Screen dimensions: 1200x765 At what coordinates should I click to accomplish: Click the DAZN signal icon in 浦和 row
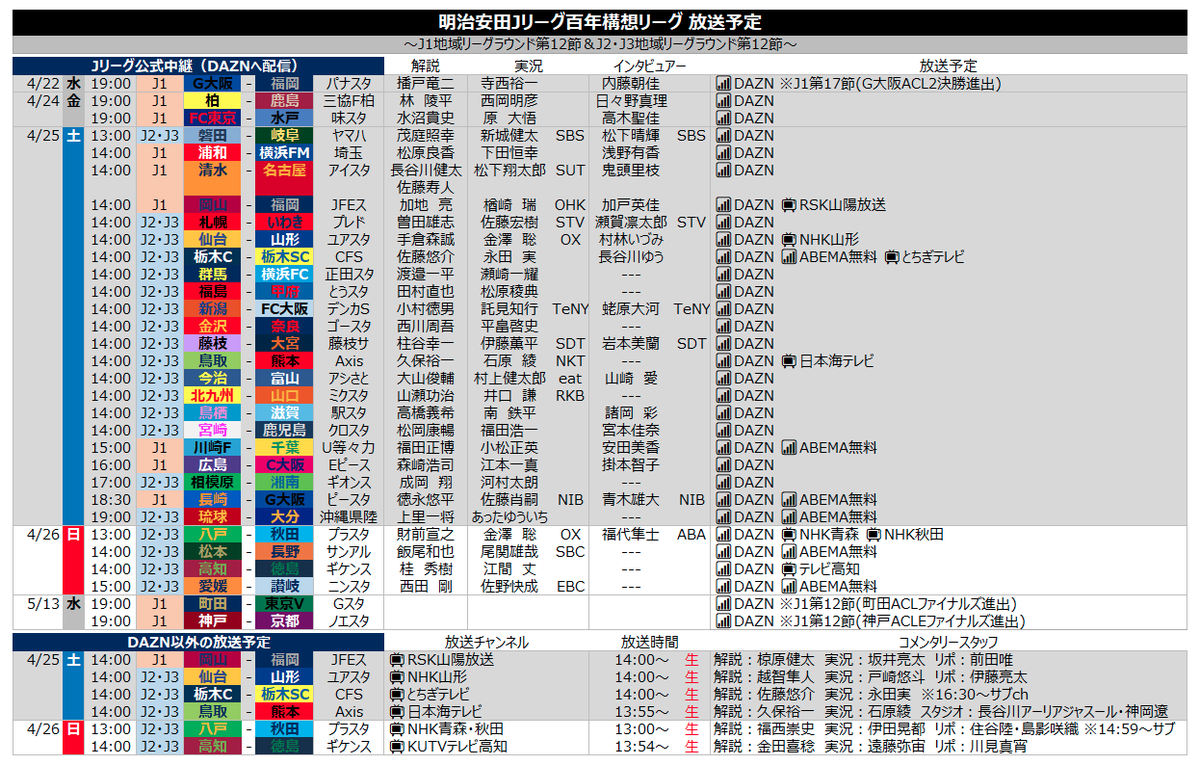724,153
